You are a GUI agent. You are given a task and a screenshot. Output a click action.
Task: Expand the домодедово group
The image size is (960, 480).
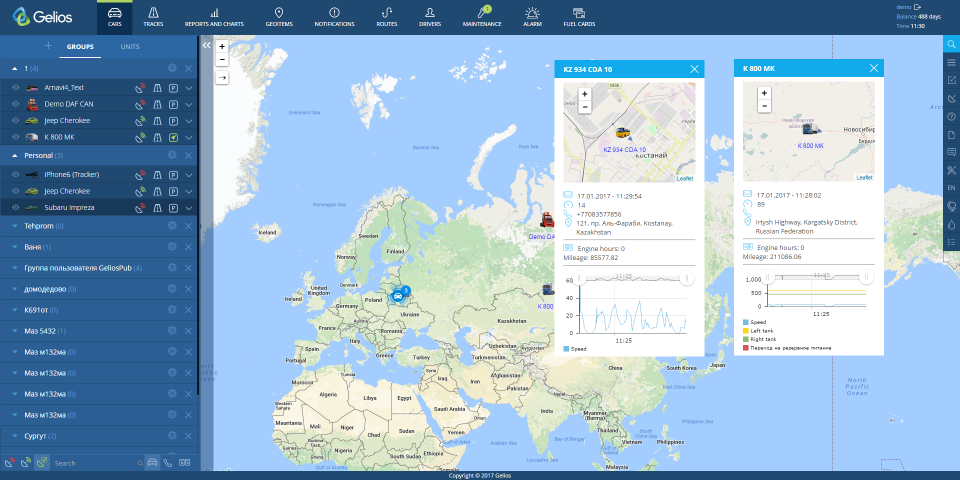click(15, 289)
